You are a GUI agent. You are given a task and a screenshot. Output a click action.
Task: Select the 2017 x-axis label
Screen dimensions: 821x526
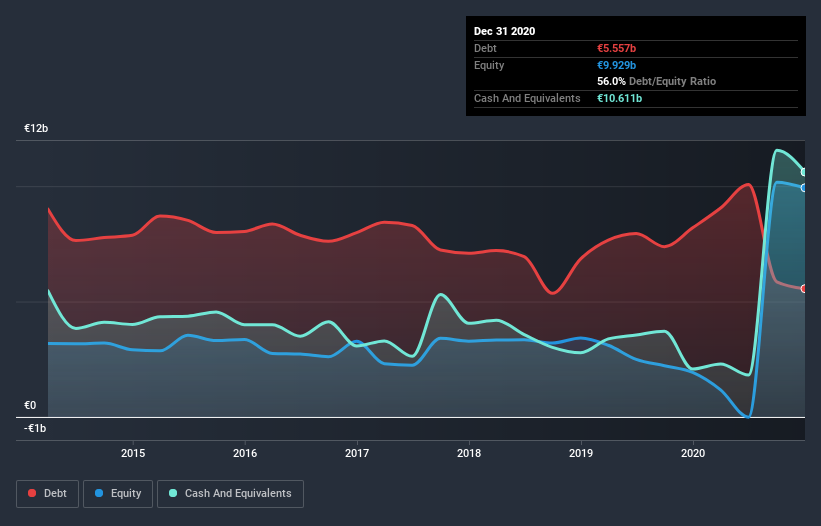pyautogui.click(x=357, y=453)
